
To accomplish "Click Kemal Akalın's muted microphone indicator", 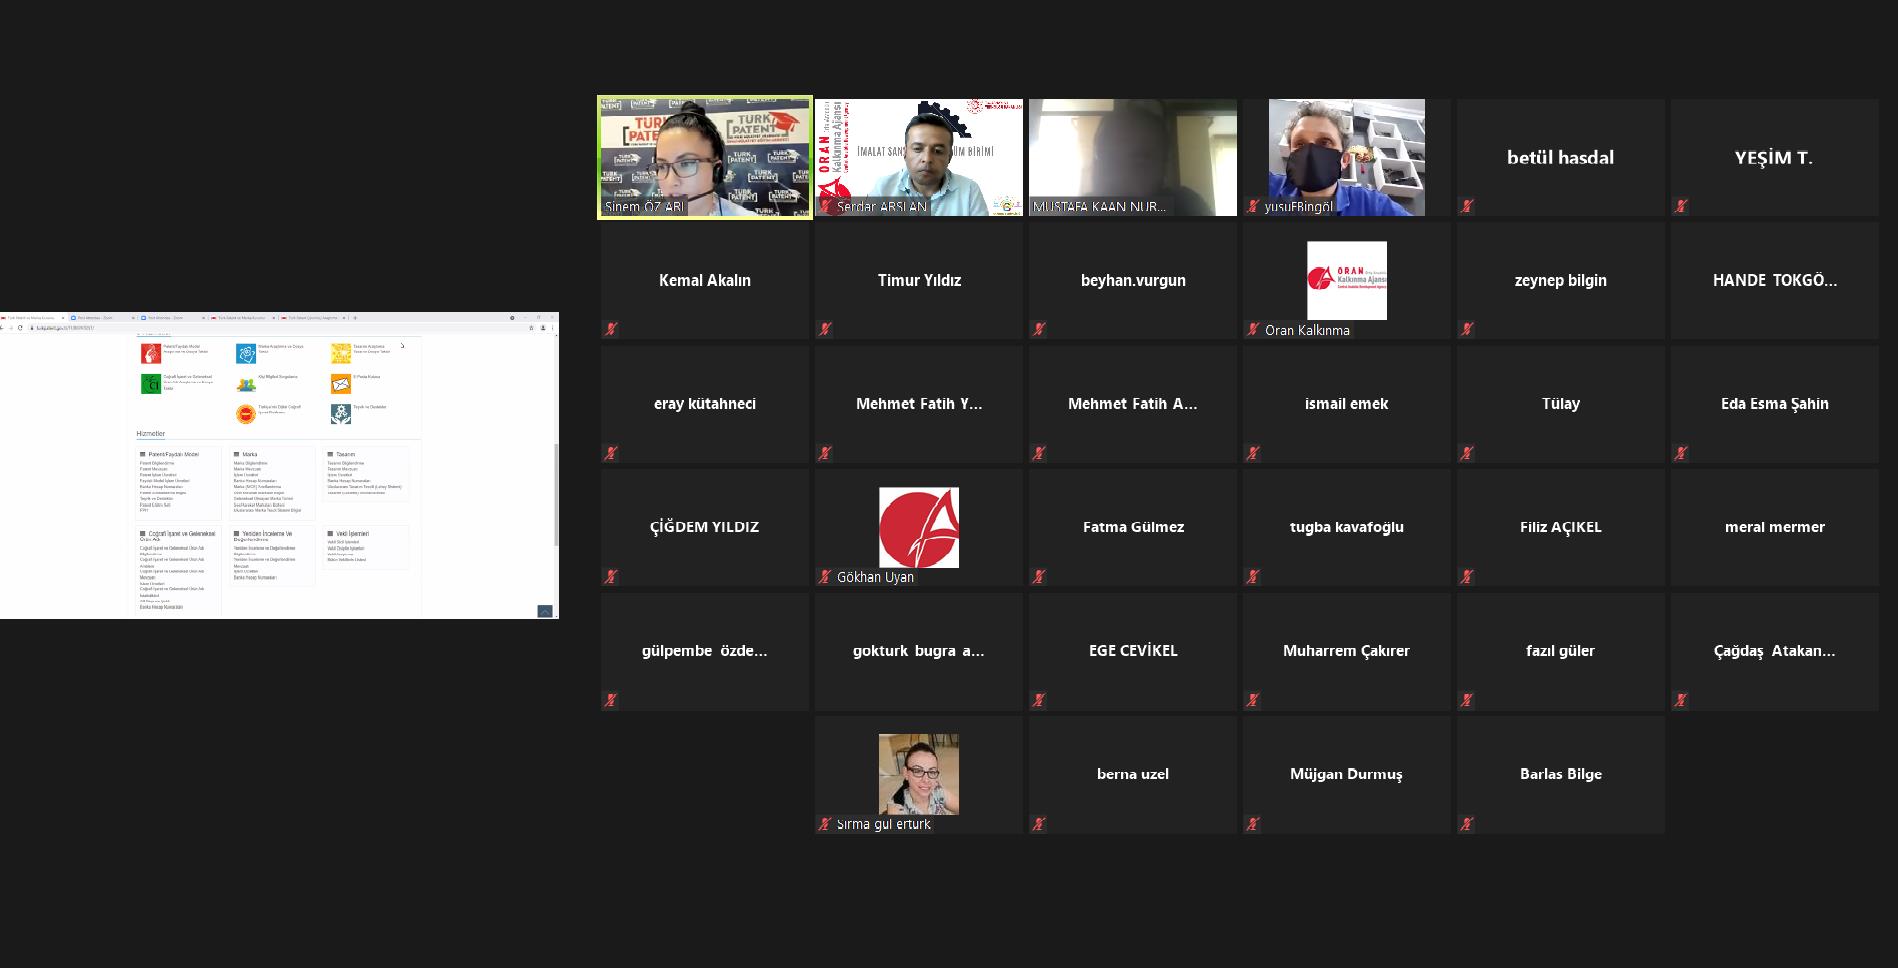I will (610, 329).
